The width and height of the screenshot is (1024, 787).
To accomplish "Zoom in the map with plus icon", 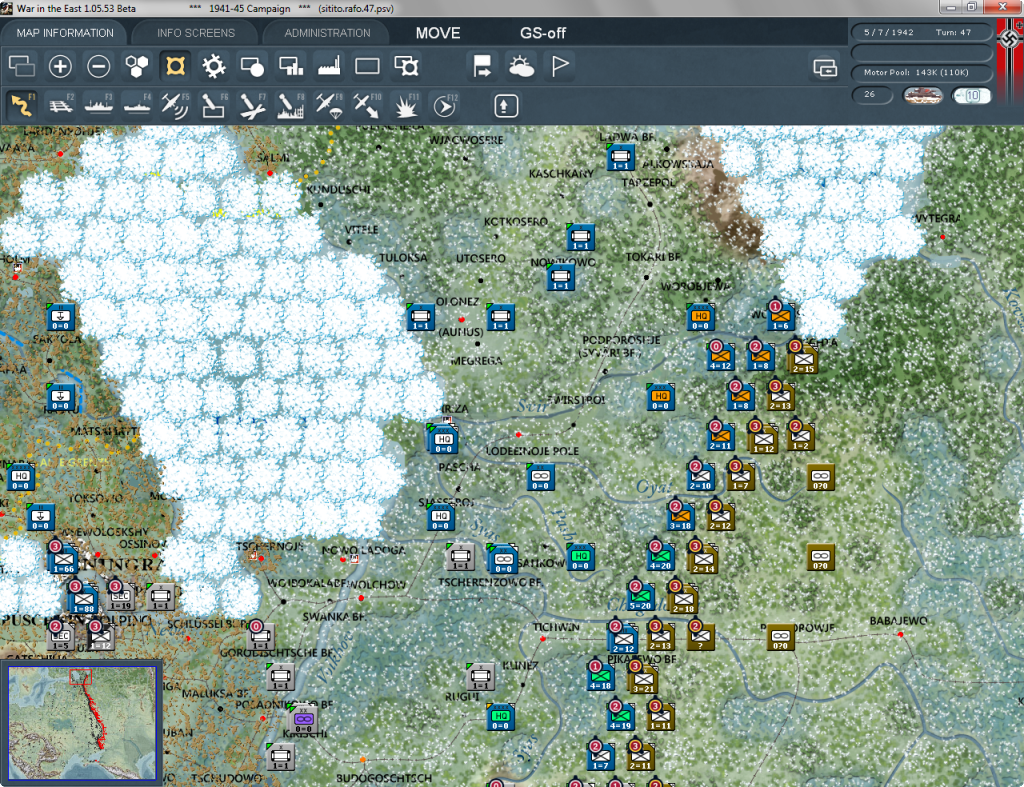I will point(60,66).
